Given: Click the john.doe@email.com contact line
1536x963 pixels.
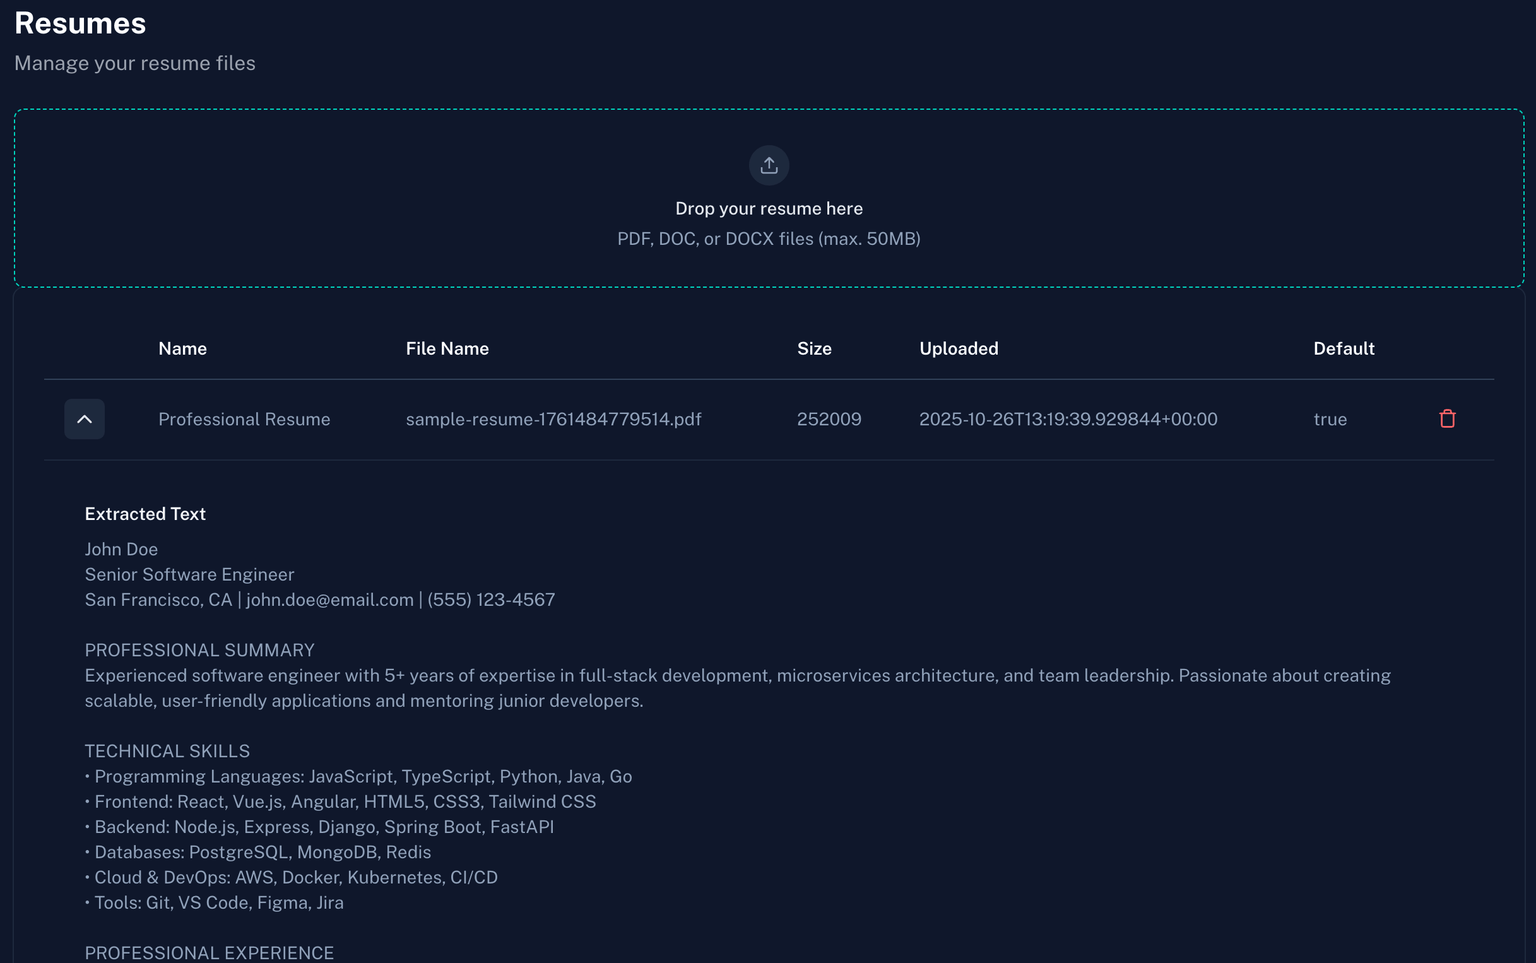Looking at the screenshot, I should point(329,600).
